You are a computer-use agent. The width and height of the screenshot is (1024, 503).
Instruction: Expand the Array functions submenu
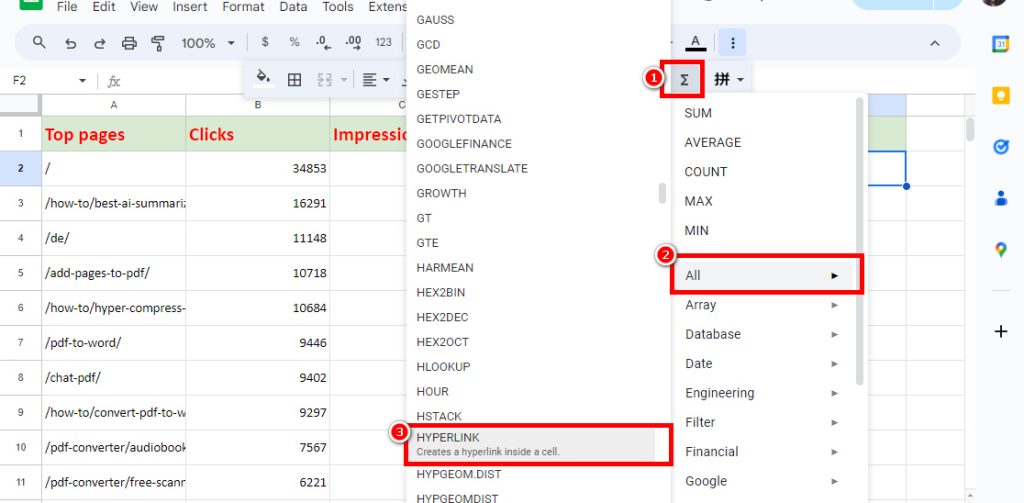[763, 305]
